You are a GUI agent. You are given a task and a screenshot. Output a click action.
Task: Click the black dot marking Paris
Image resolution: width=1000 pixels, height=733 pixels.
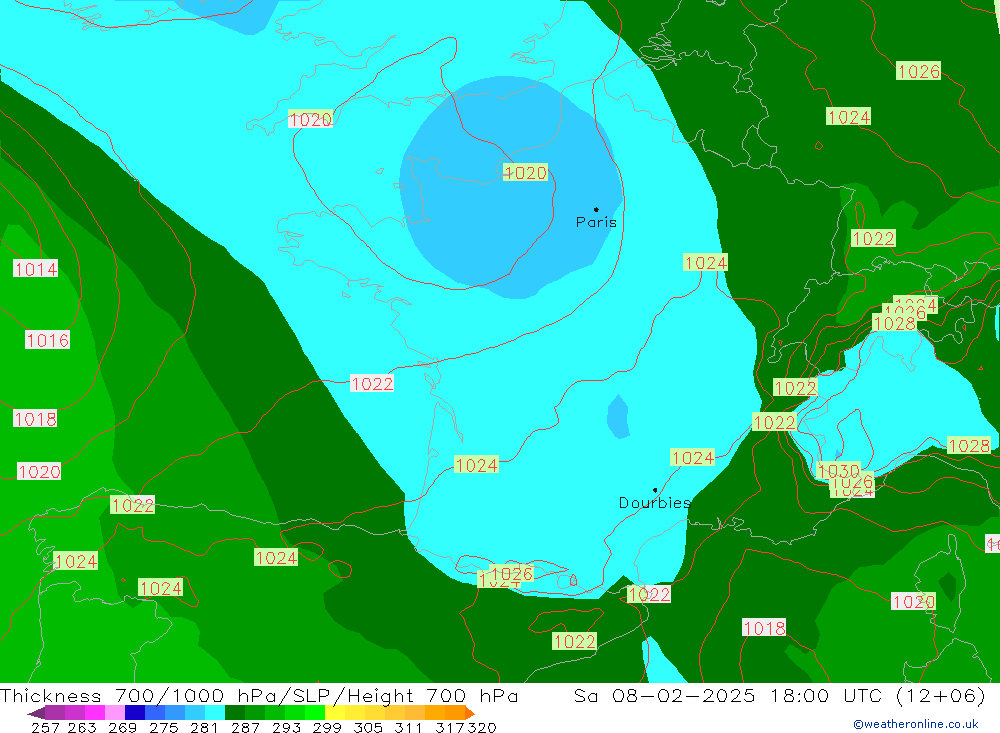pos(596,209)
